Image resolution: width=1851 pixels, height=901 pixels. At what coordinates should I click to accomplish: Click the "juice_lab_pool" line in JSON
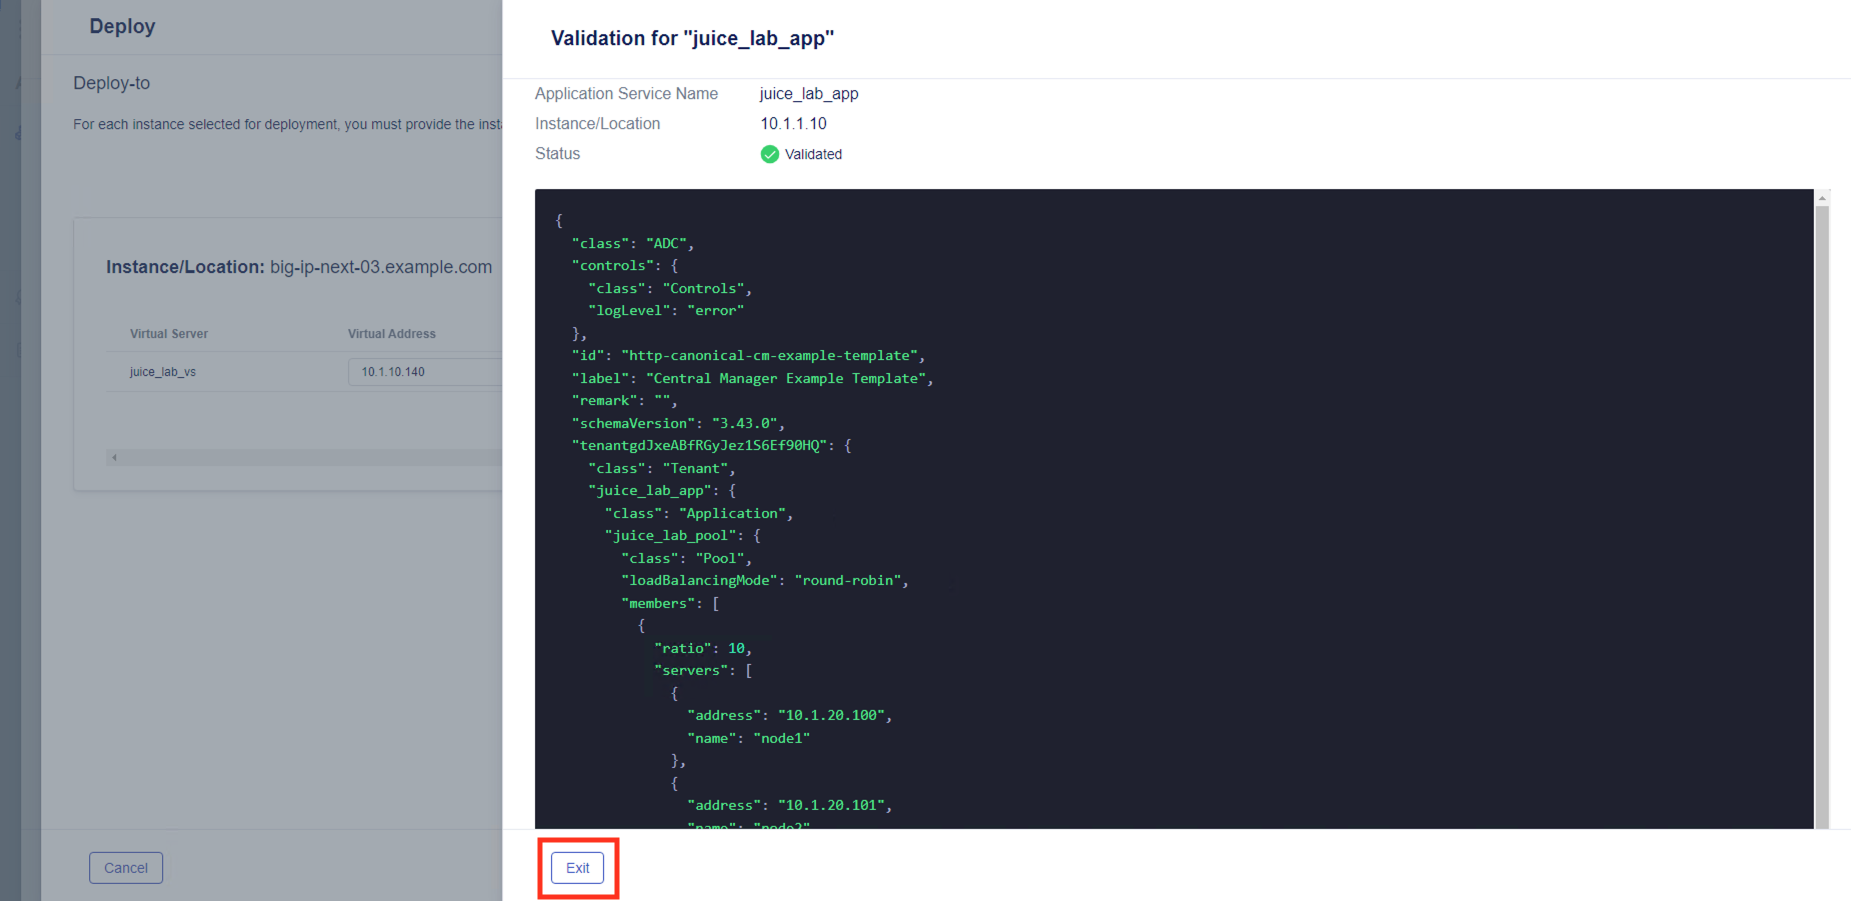pyautogui.click(x=683, y=536)
